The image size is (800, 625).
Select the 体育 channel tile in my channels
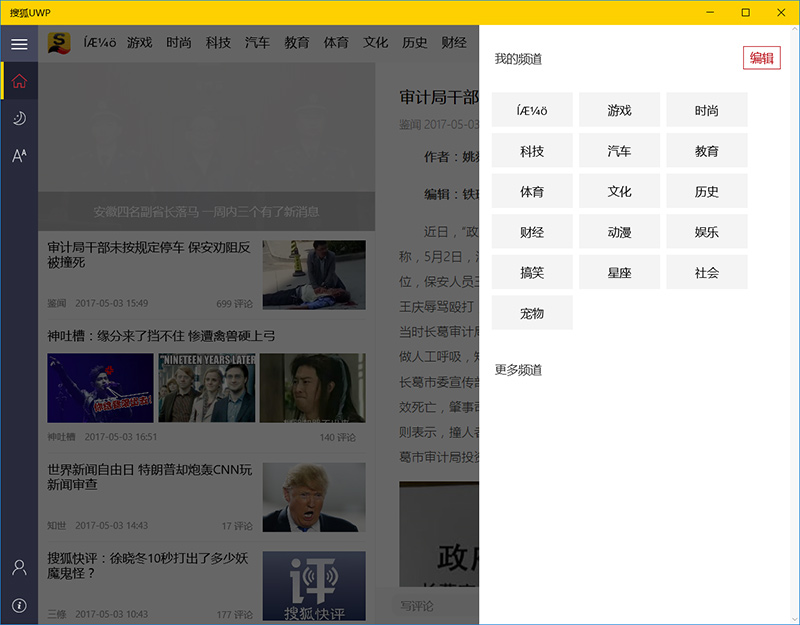tap(532, 191)
